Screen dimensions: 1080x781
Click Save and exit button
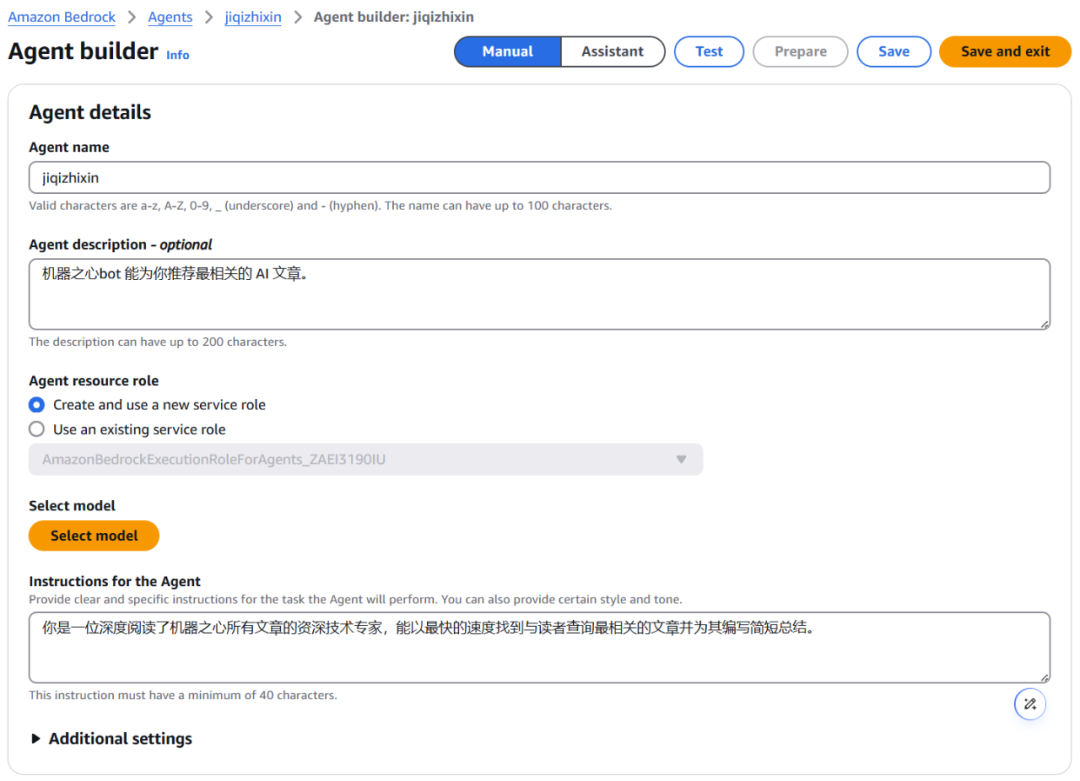(1005, 52)
